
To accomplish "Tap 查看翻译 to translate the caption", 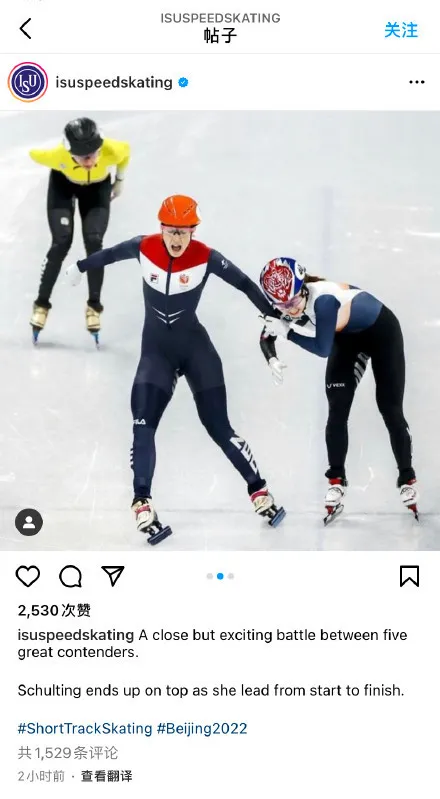I will [107, 776].
